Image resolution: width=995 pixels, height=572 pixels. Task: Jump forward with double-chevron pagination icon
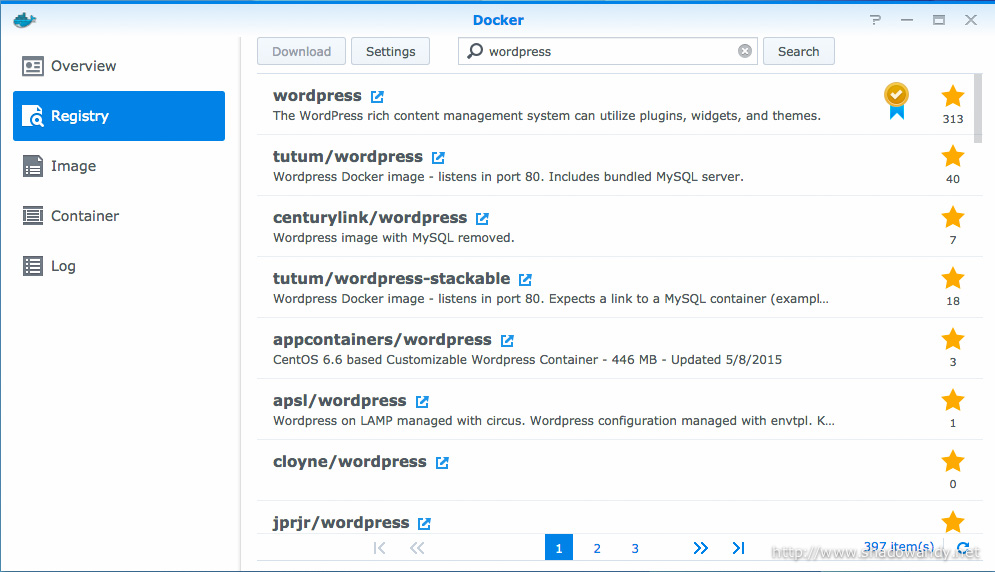pyautogui.click(x=700, y=548)
